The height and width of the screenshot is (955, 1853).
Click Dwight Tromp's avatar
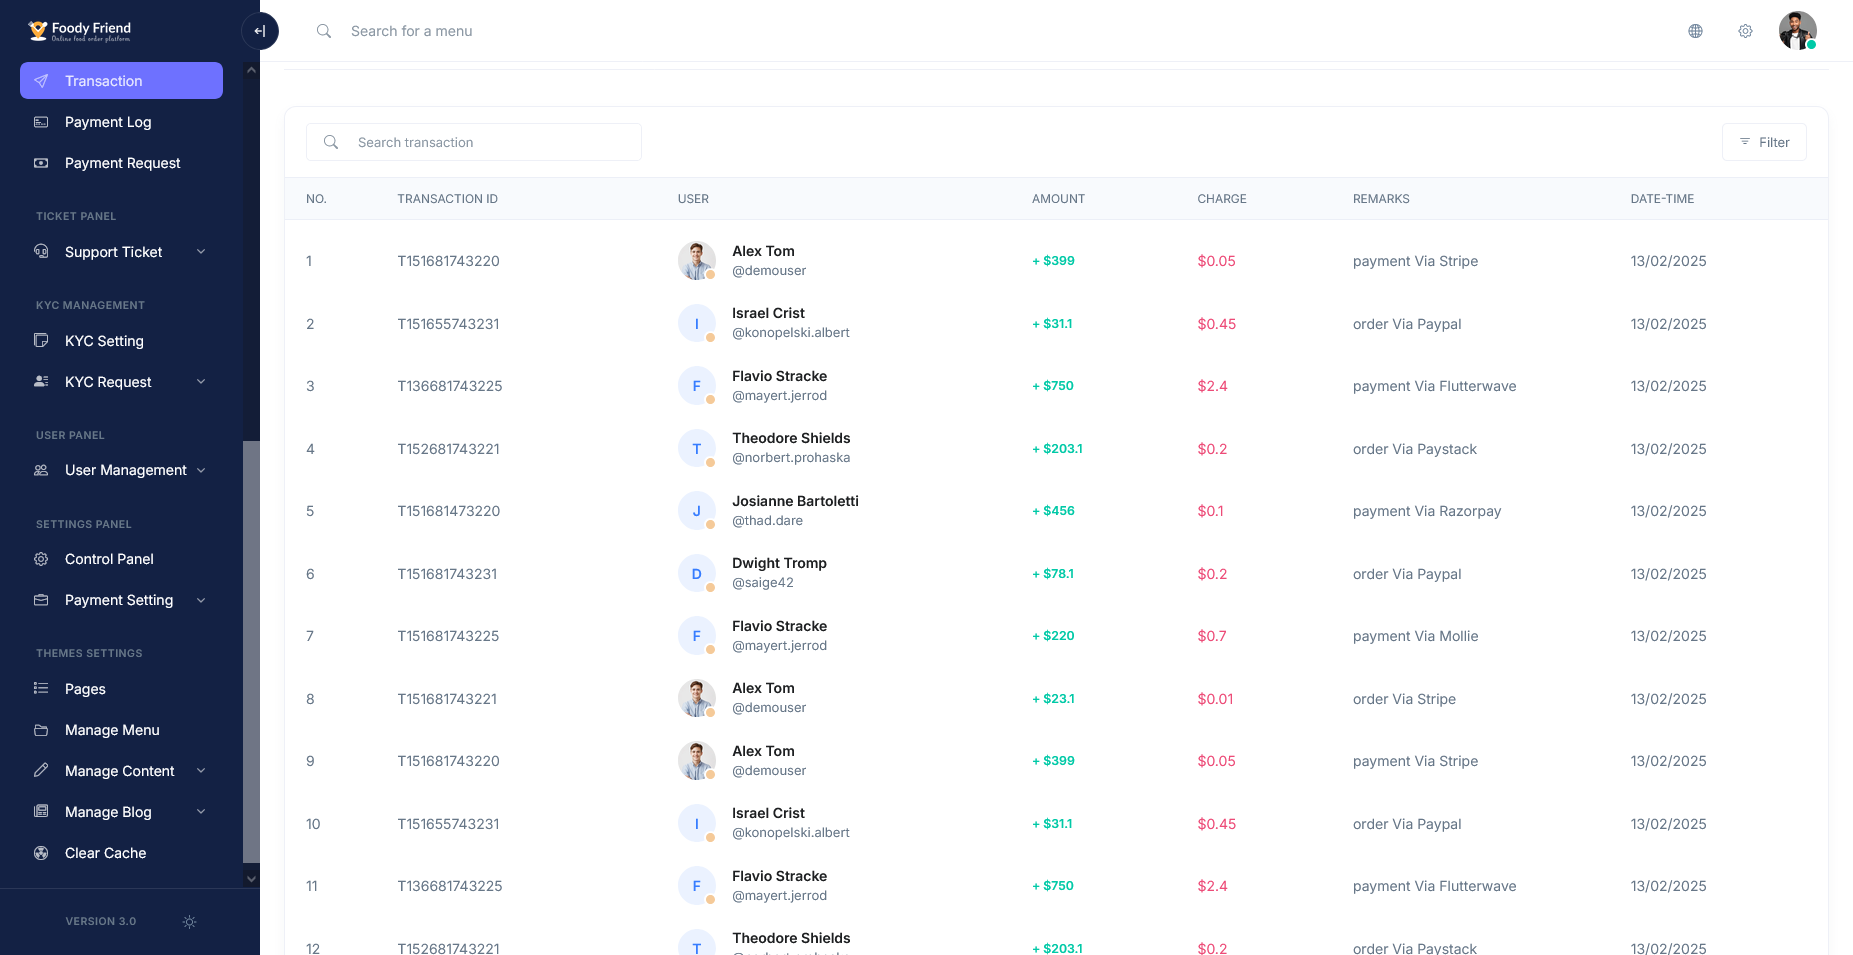pyautogui.click(x=697, y=574)
